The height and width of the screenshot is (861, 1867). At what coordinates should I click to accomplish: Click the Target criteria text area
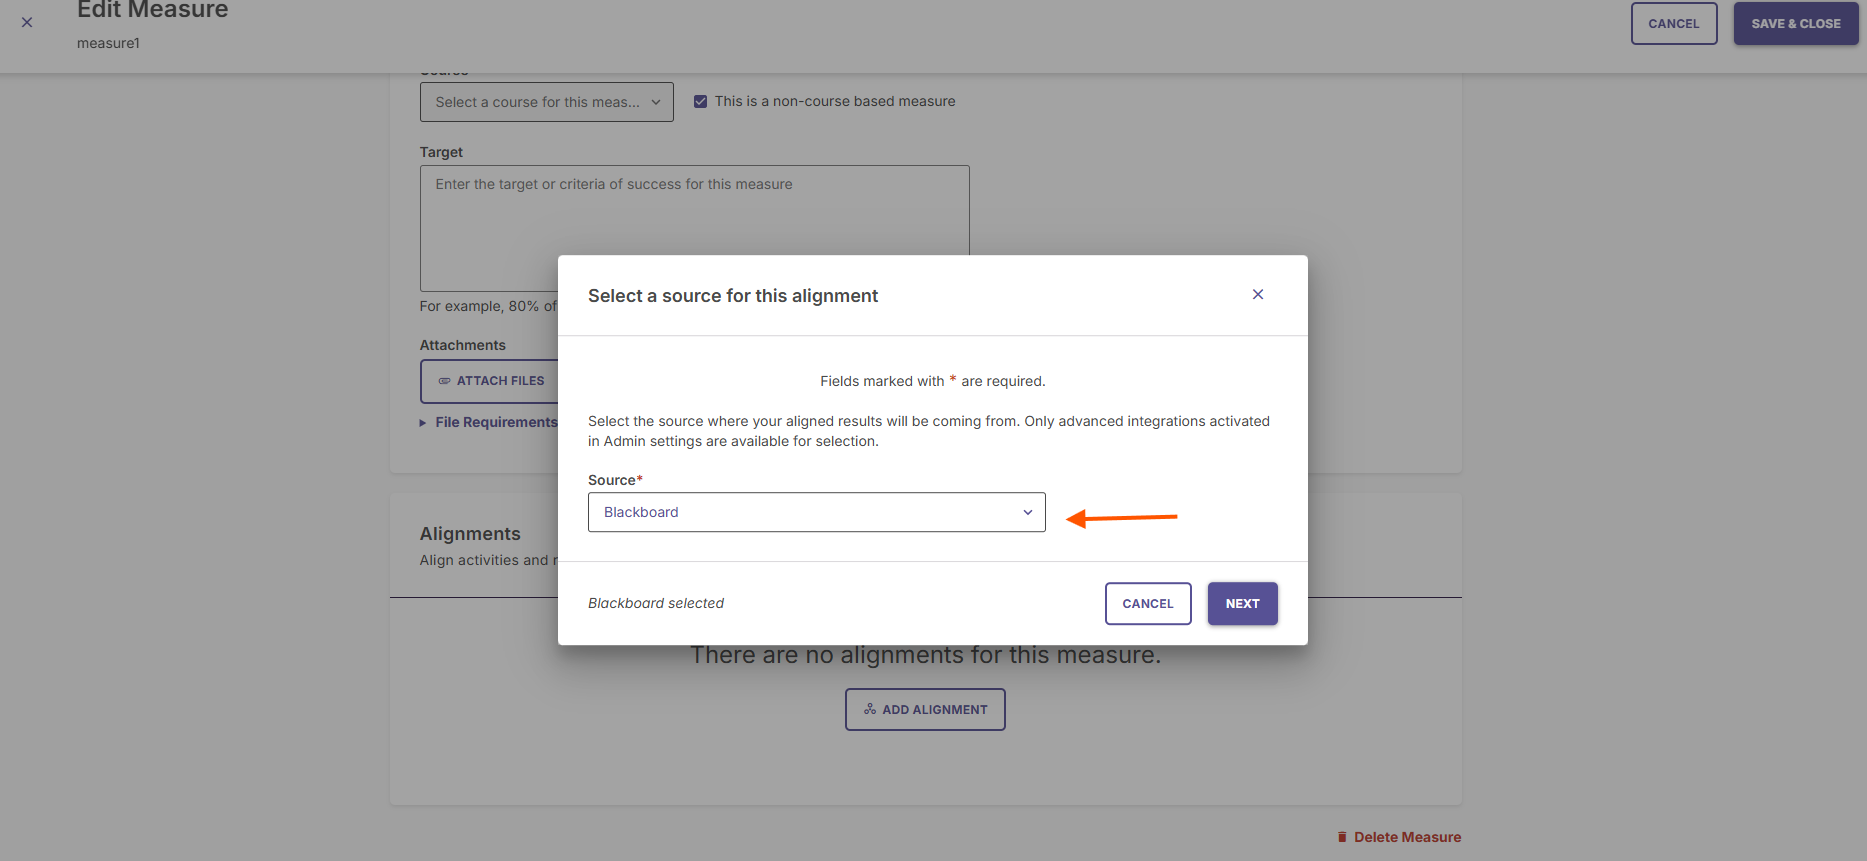point(694,228)
